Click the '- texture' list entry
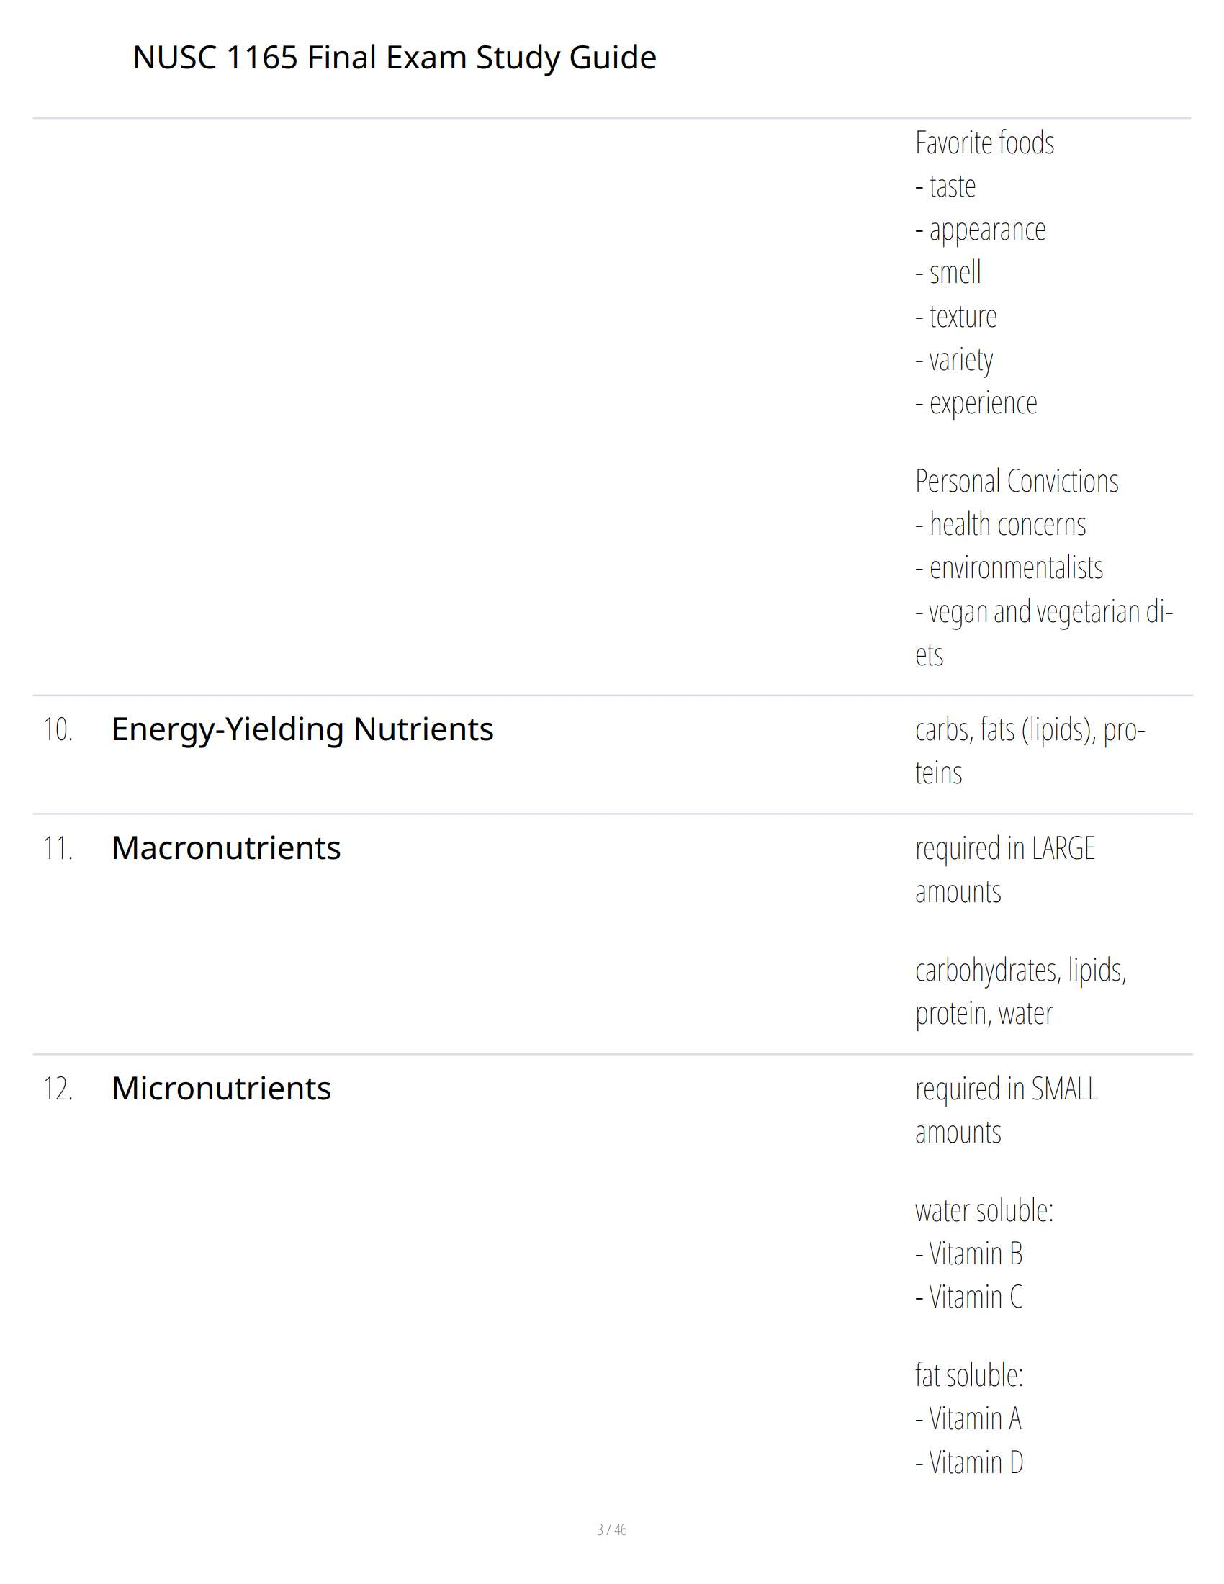This screenshot has height=1584, width=1224. click(956, 317)
